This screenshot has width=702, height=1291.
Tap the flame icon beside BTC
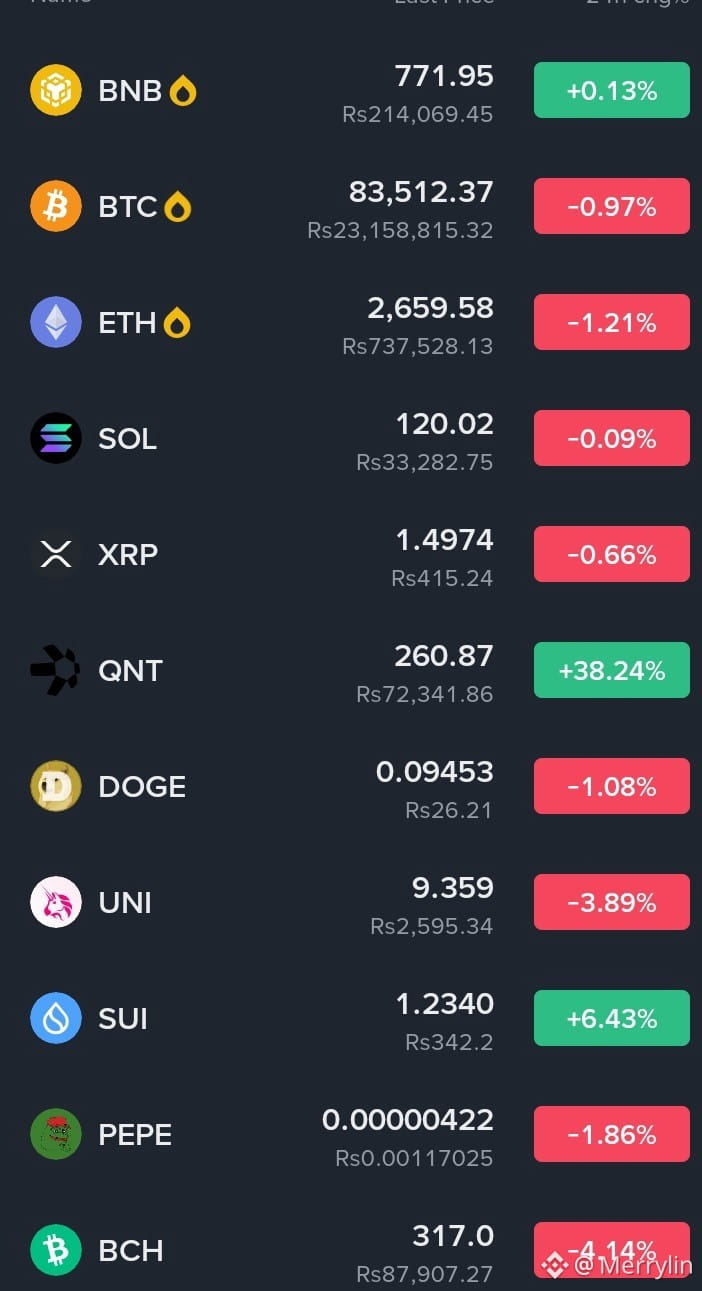(x=177, y=206)
